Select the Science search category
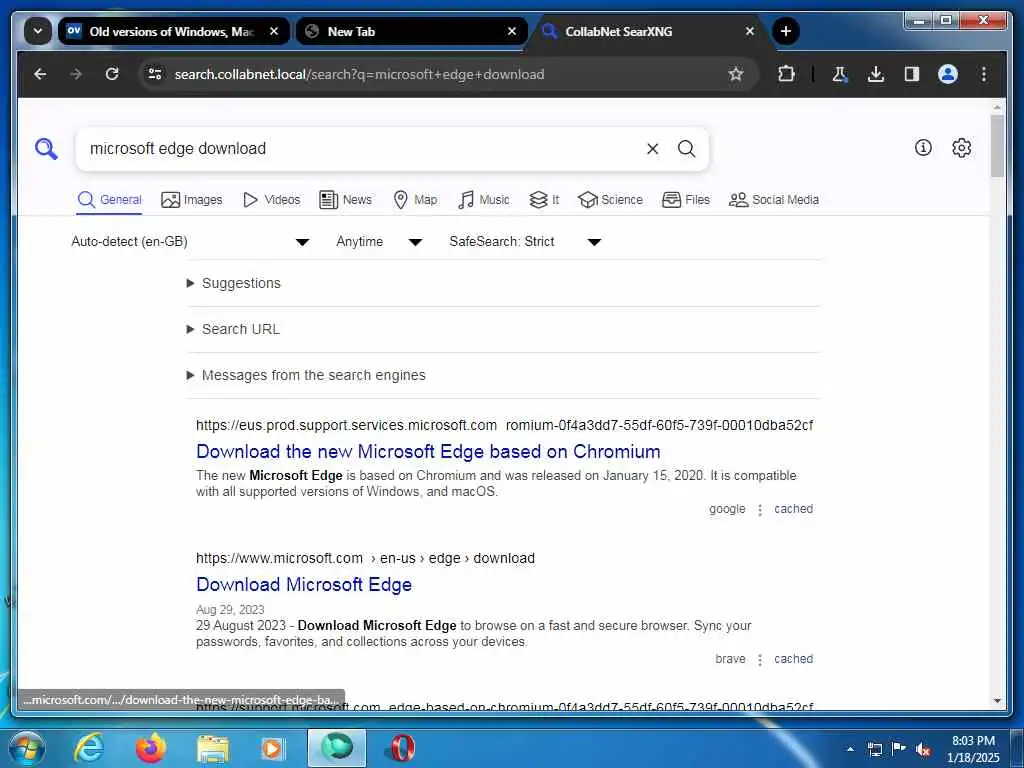The width and height of the screenshot is (1024, 768). 610,200
